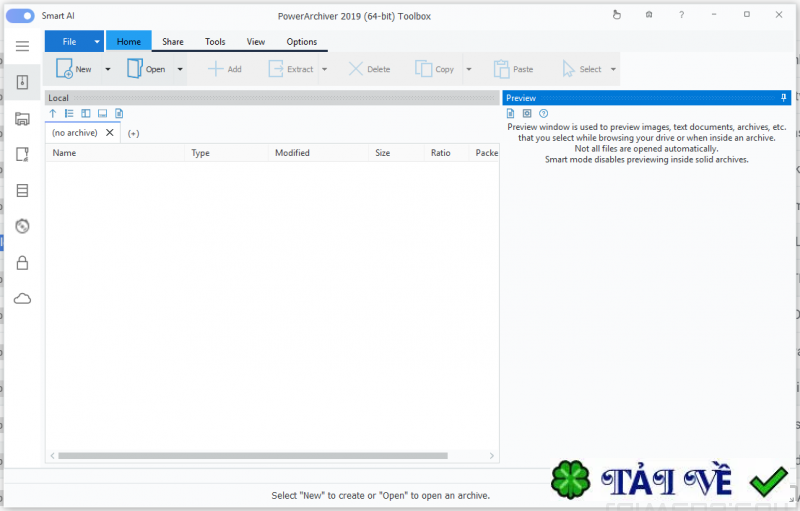Image resolution: width=800 pixels, height=511 pixels.
Task: Open the Options tab
Action: (x=302, y=42)
